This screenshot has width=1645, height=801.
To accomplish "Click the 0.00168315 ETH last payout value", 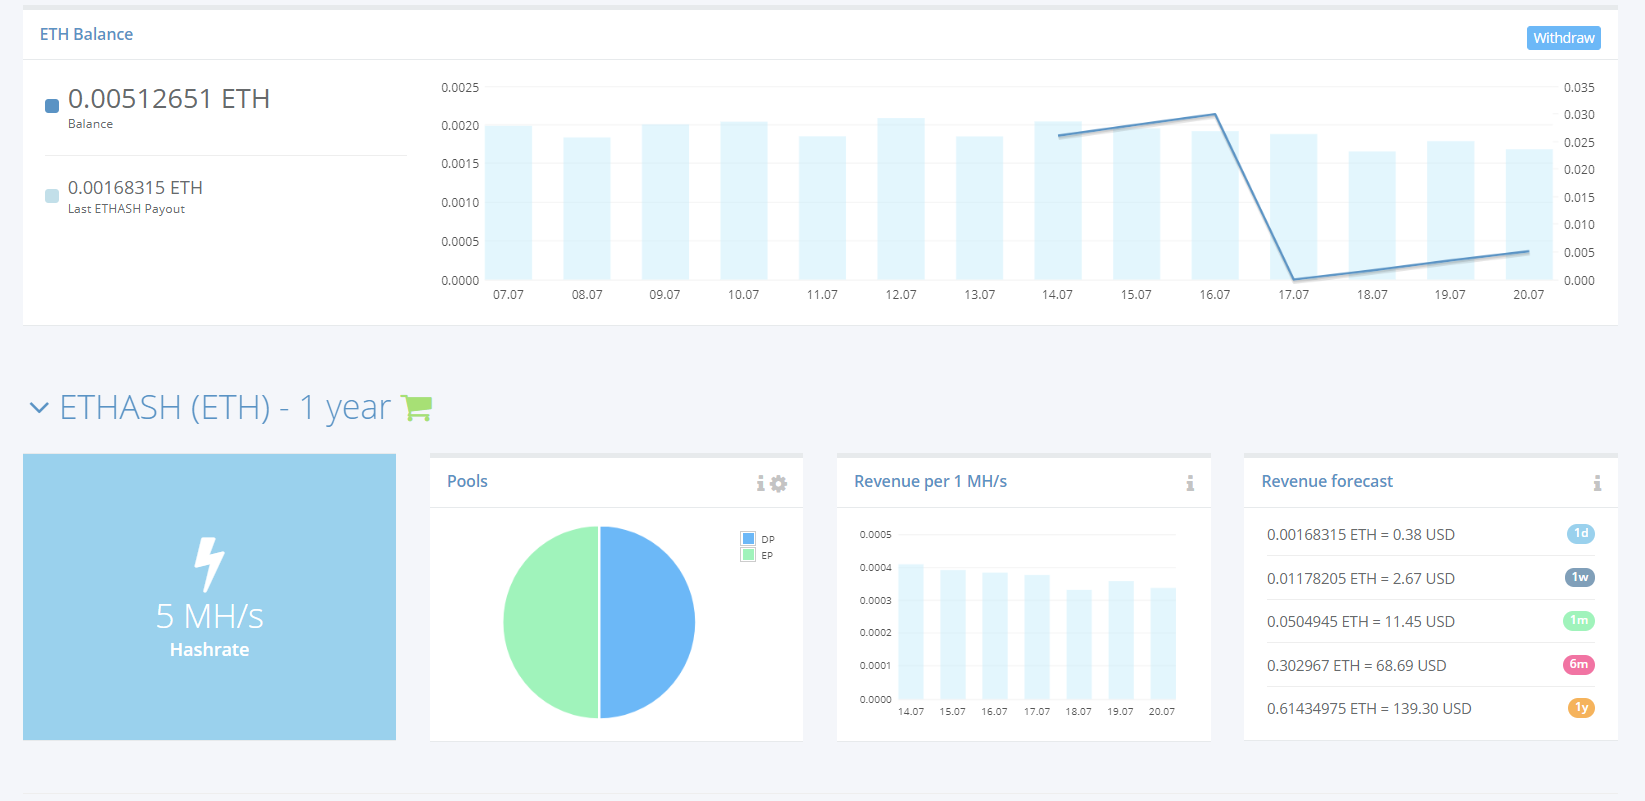I will pos(135,188).
